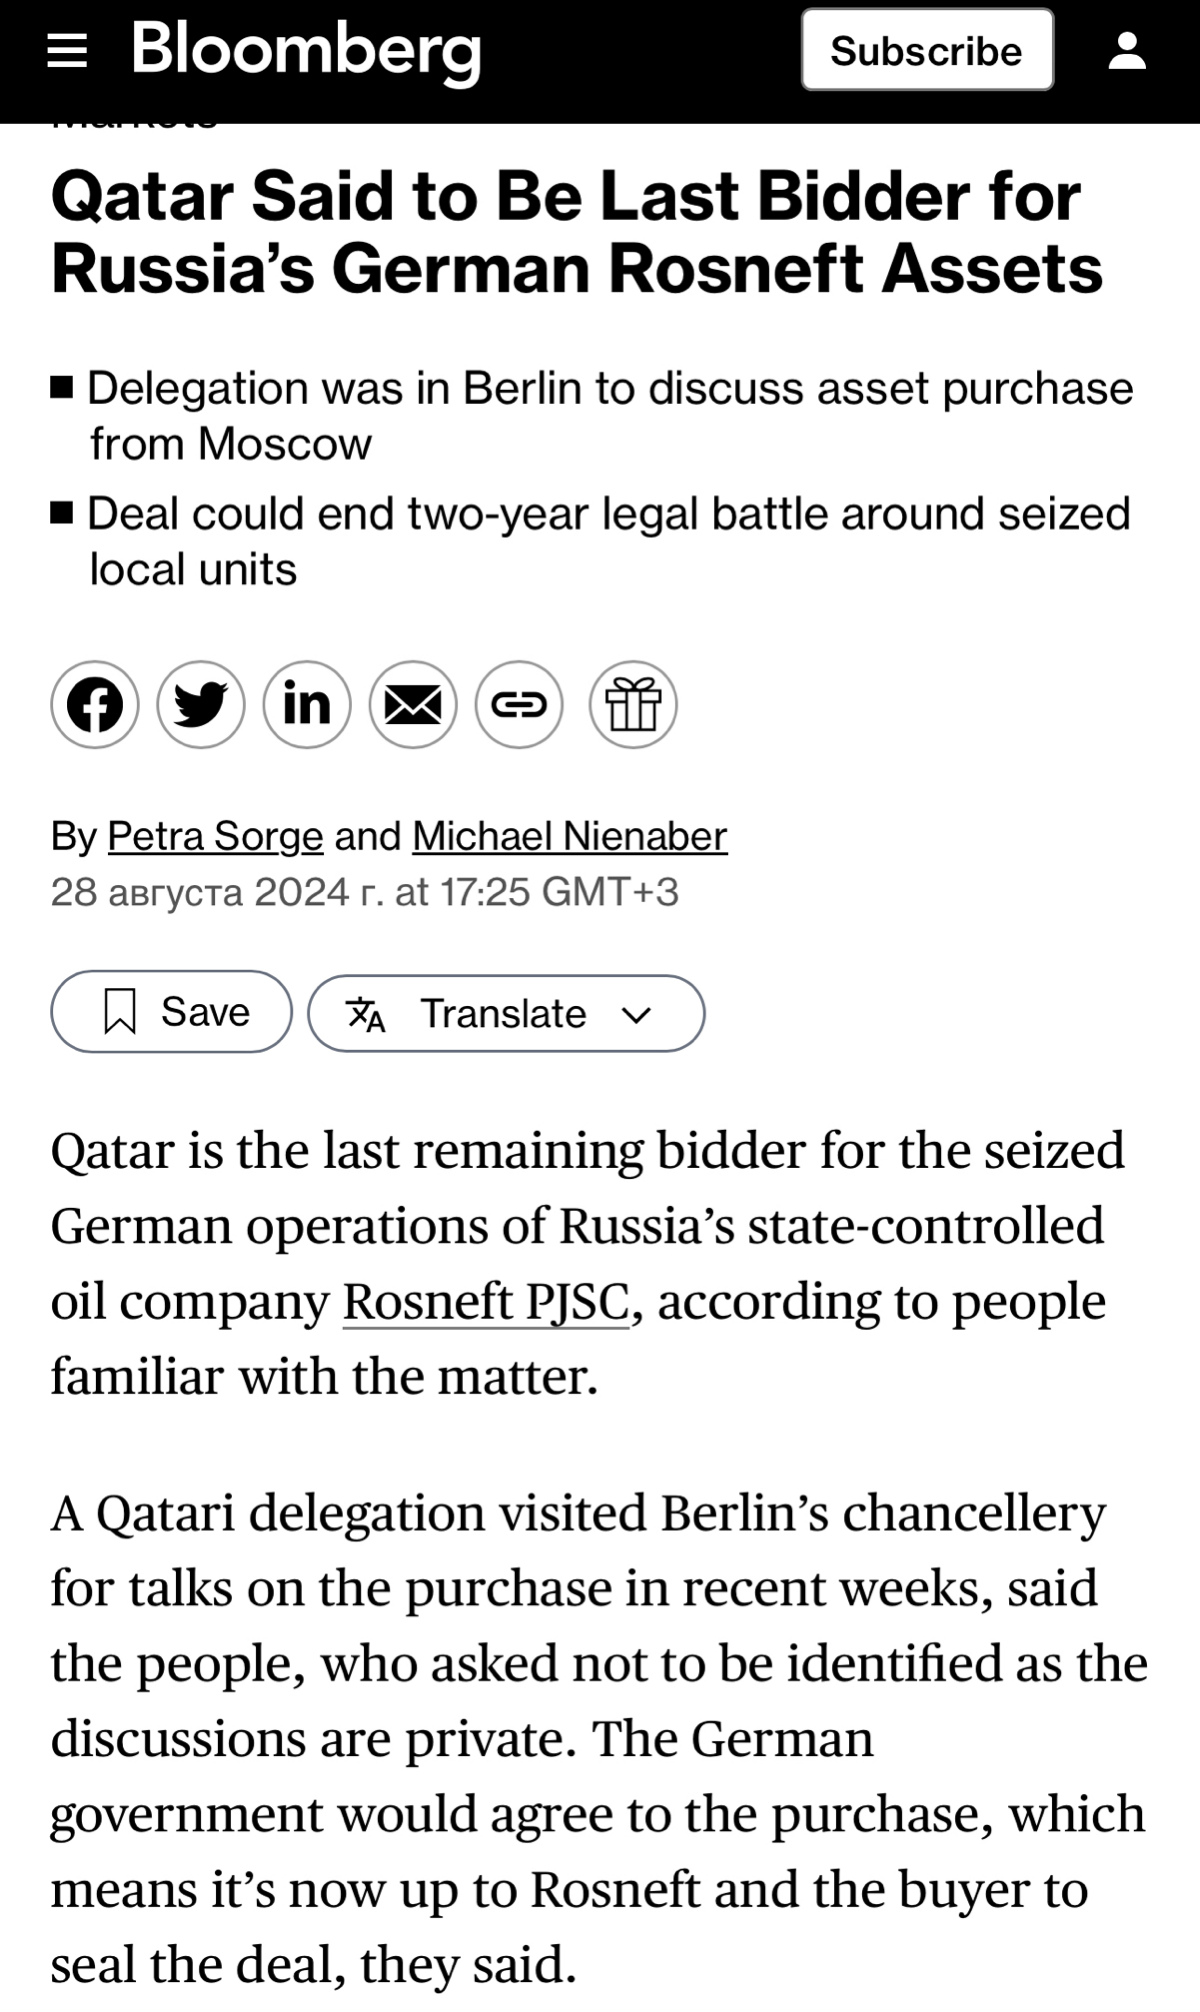Email this article
The height and width of the screenshot is (2012, 1200).
(x=413, y=704)
